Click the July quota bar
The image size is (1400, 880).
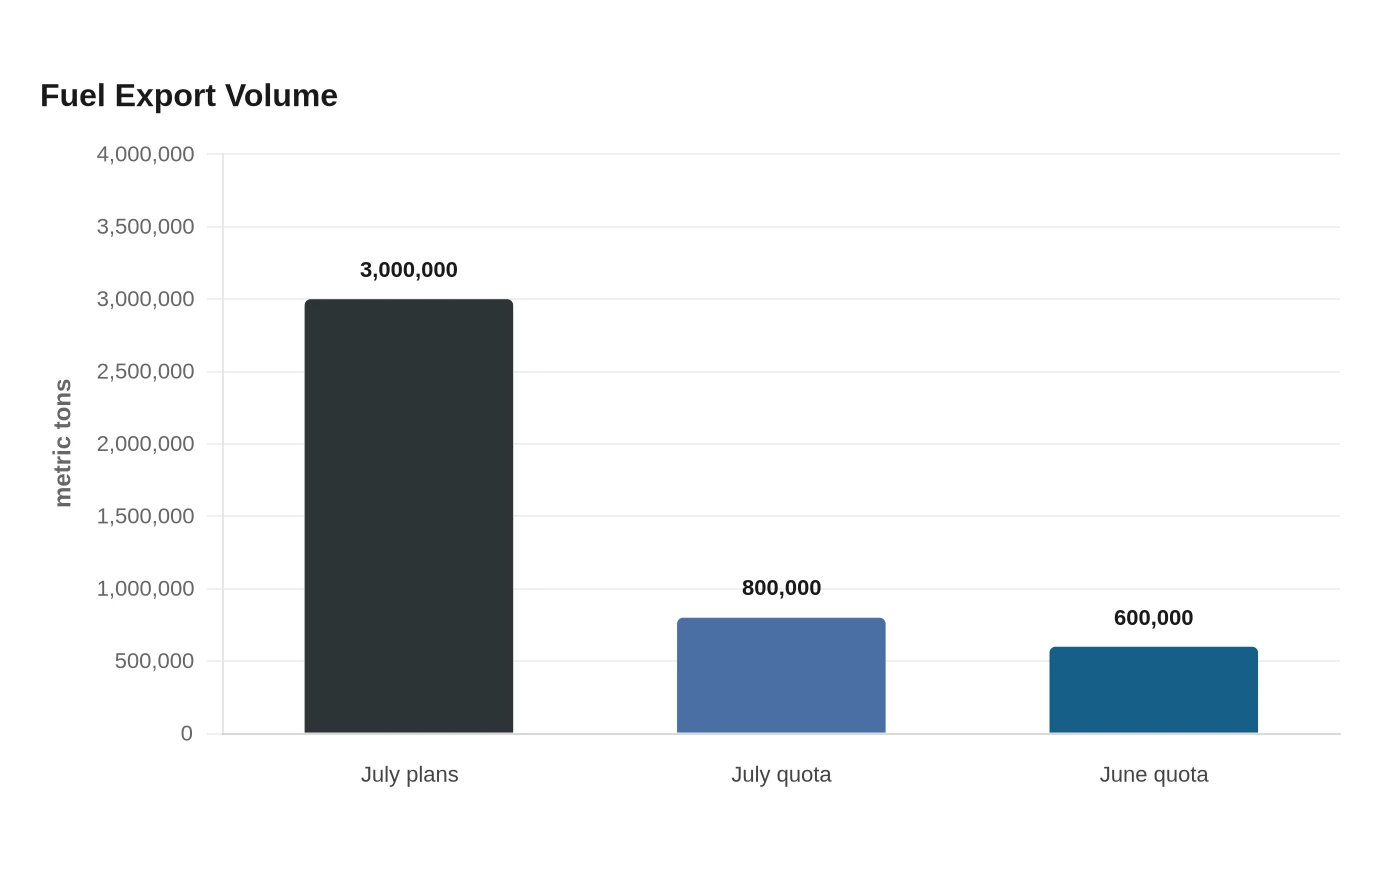[781, 676]
